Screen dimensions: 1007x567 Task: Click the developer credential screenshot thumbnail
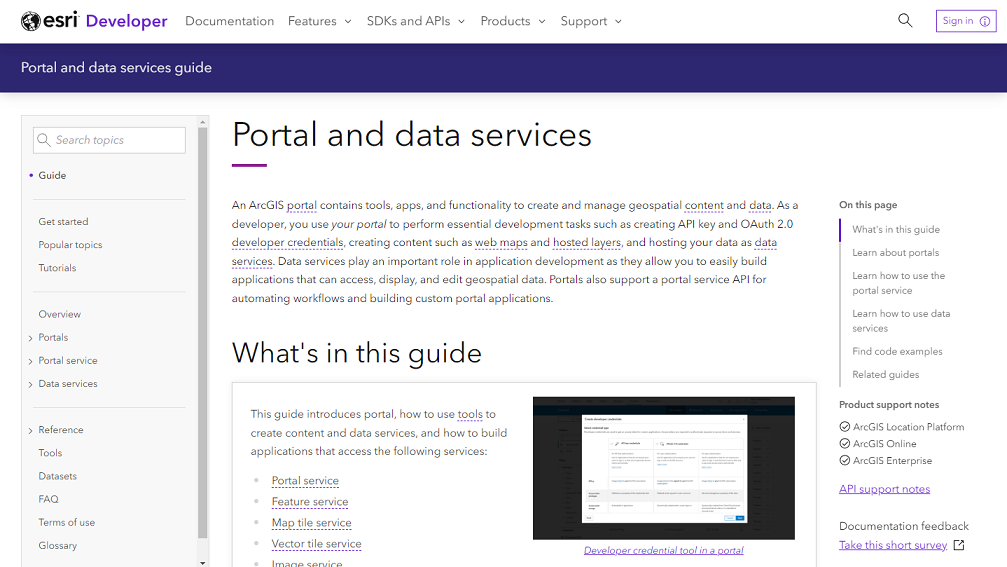pos(663,468)
